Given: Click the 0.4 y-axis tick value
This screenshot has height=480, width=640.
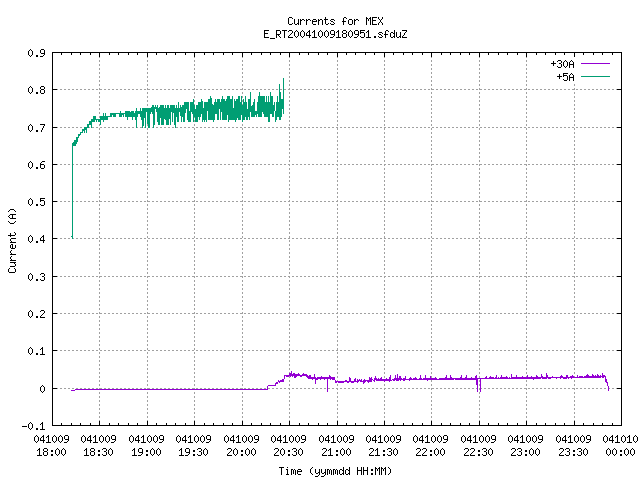Looking at the screenshot, I should (x=36, y=239).
